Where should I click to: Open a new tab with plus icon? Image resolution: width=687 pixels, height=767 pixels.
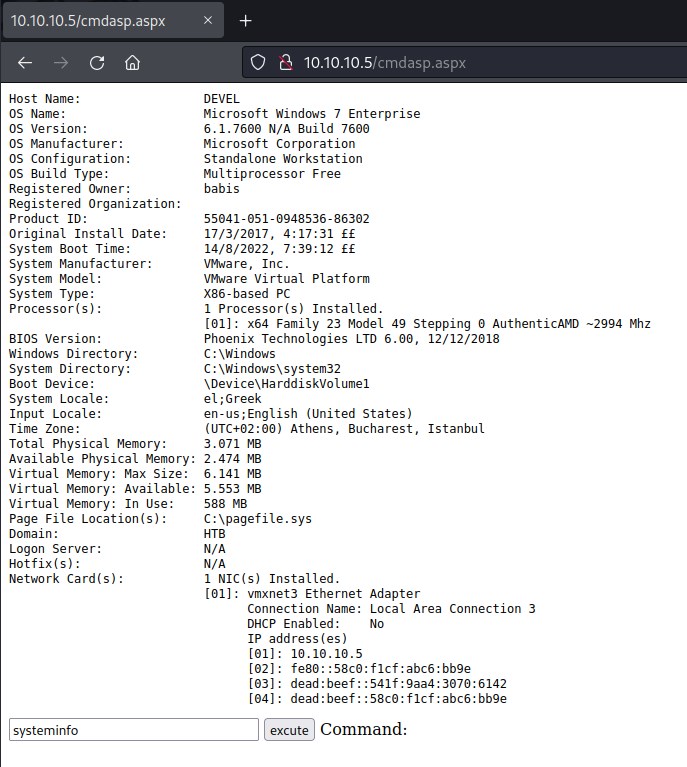tap(245, 20)
